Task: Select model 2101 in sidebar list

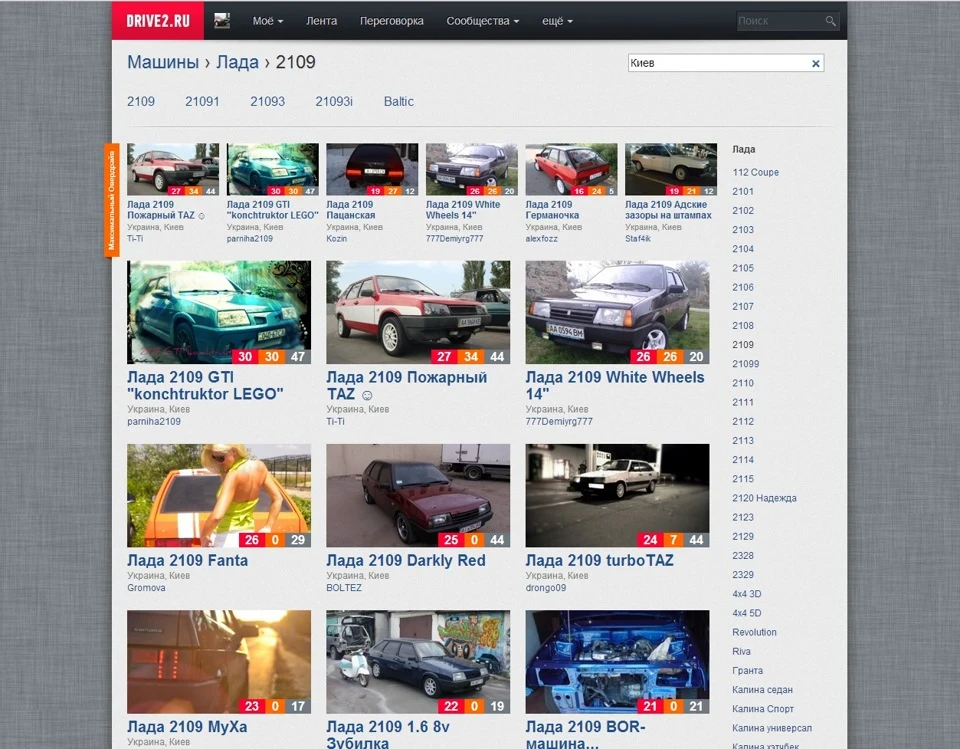Action: click(743, 192)
